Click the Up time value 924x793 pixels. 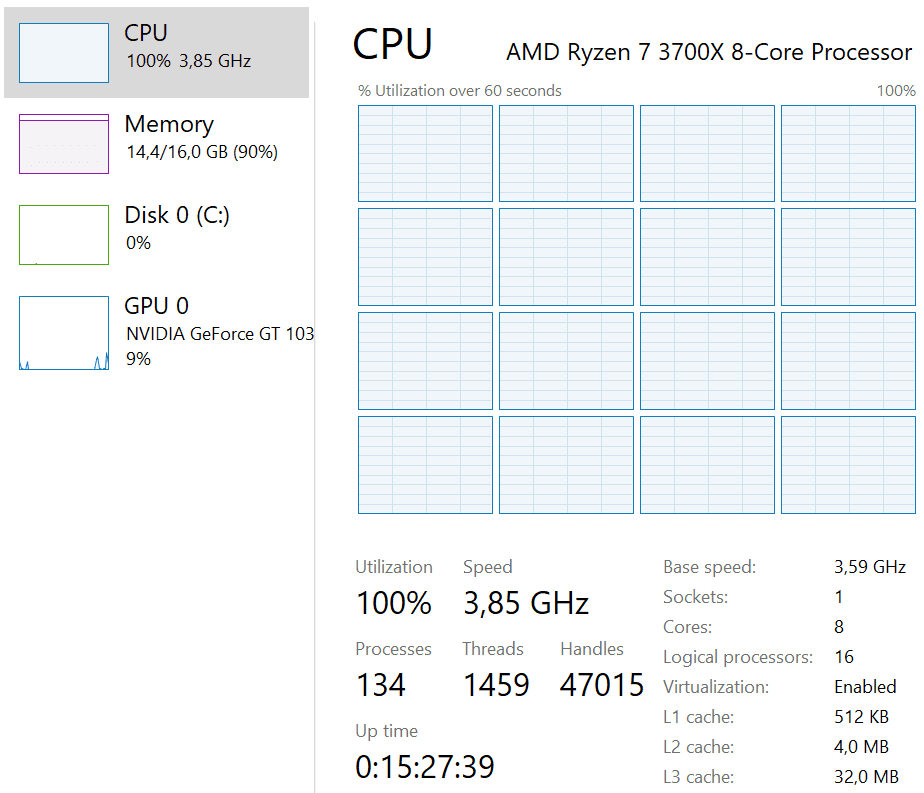(425, 767)
